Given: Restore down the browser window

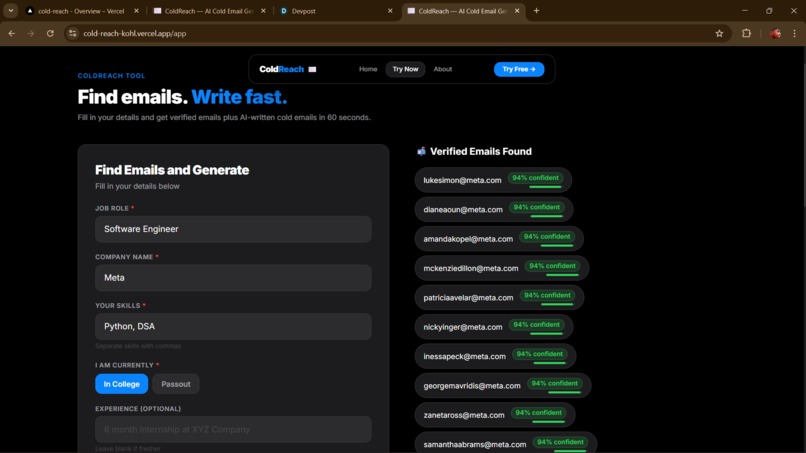Looking at the screenshot, I should tap(769, 11).
